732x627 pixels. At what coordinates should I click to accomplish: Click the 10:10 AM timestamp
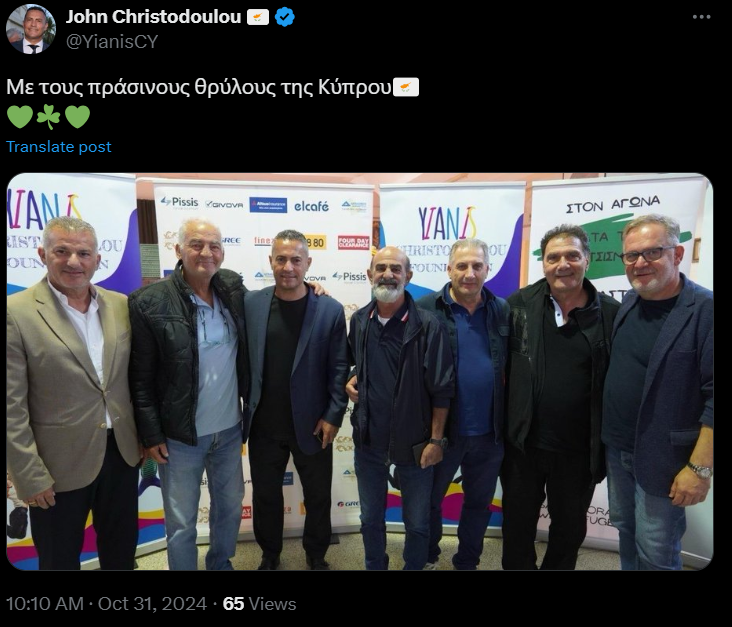click(44, 604)
